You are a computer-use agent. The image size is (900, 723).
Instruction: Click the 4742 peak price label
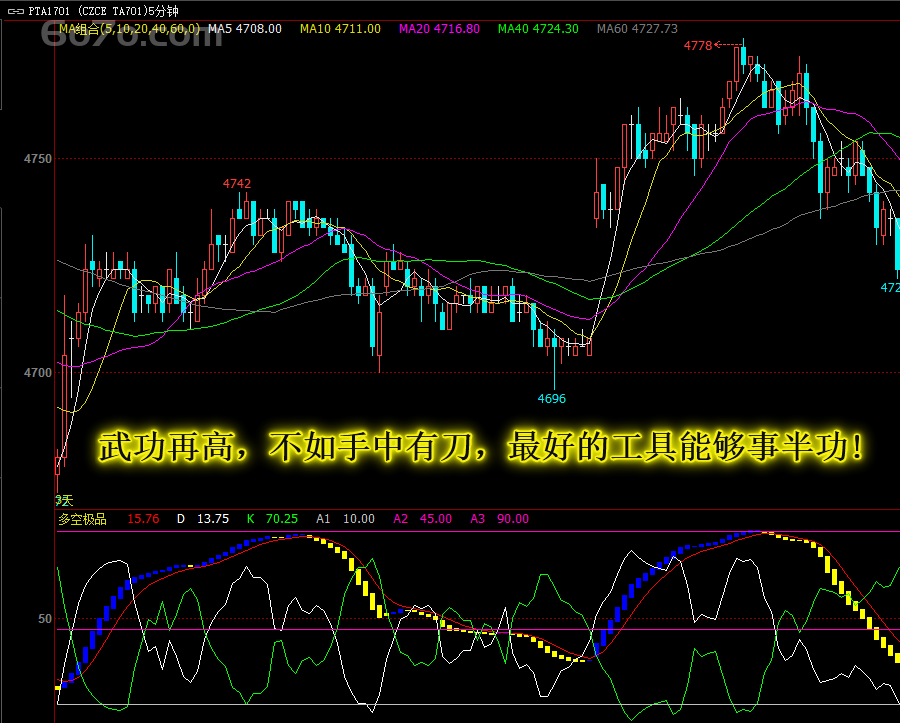(x=237, y=184)
